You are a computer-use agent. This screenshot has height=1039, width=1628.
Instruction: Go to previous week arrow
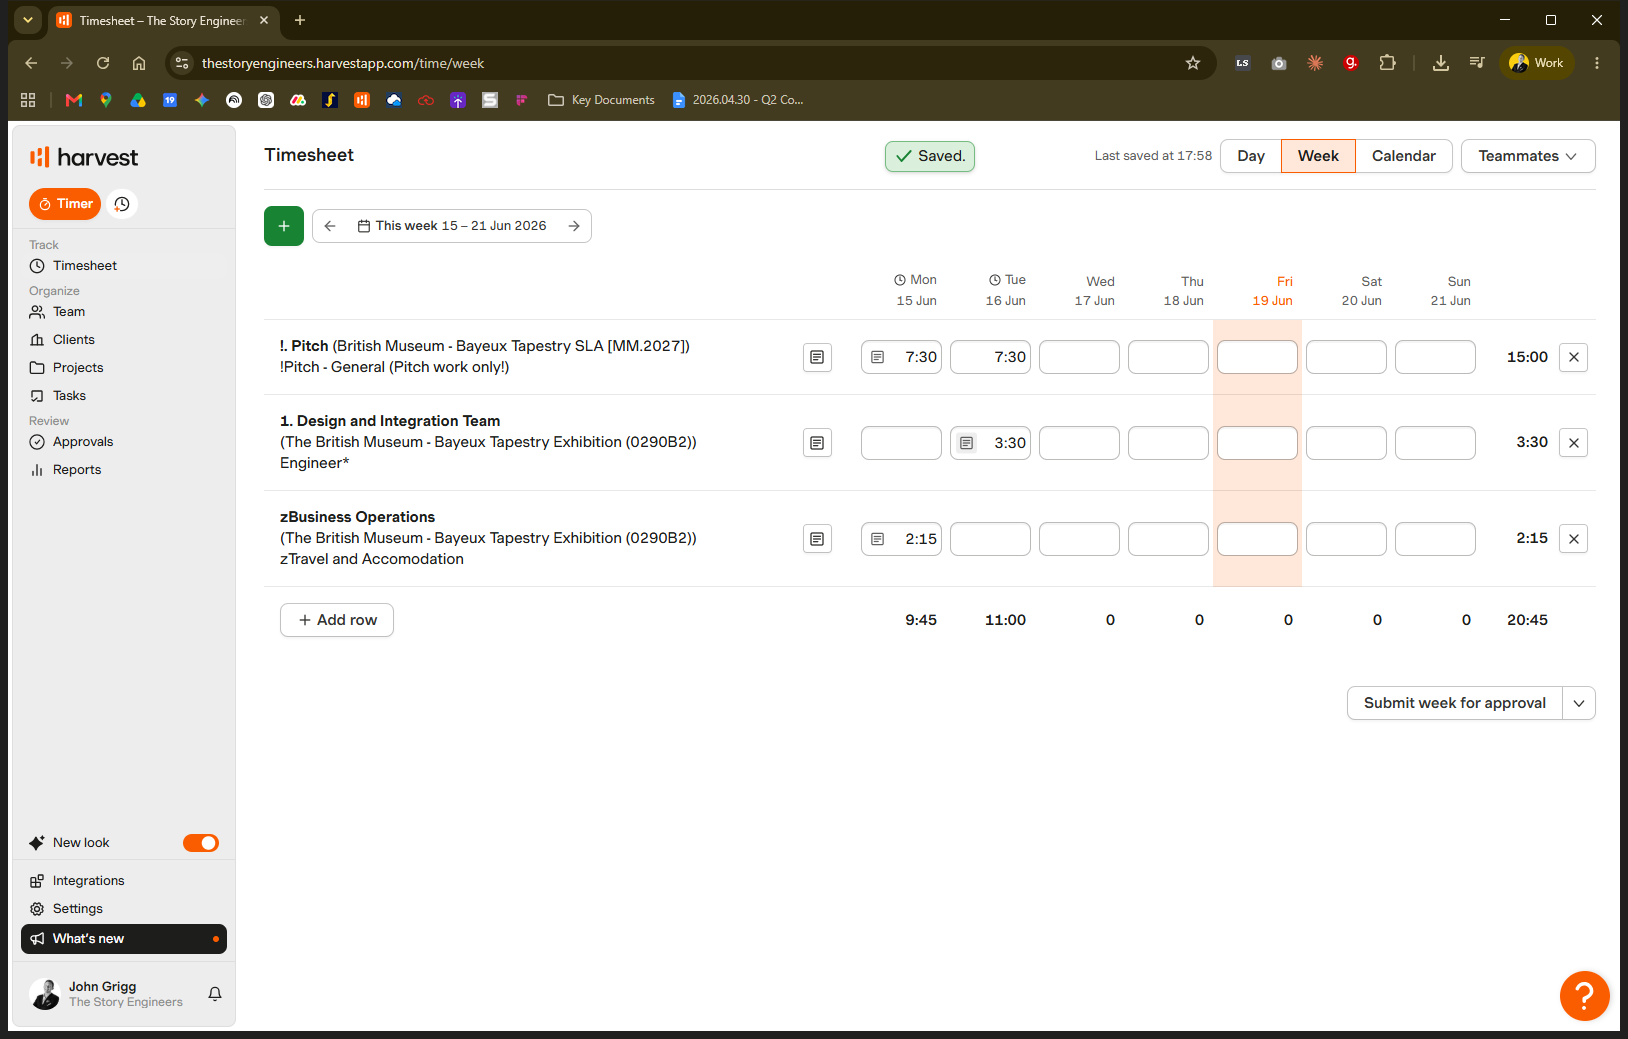(x=330, y=226)
